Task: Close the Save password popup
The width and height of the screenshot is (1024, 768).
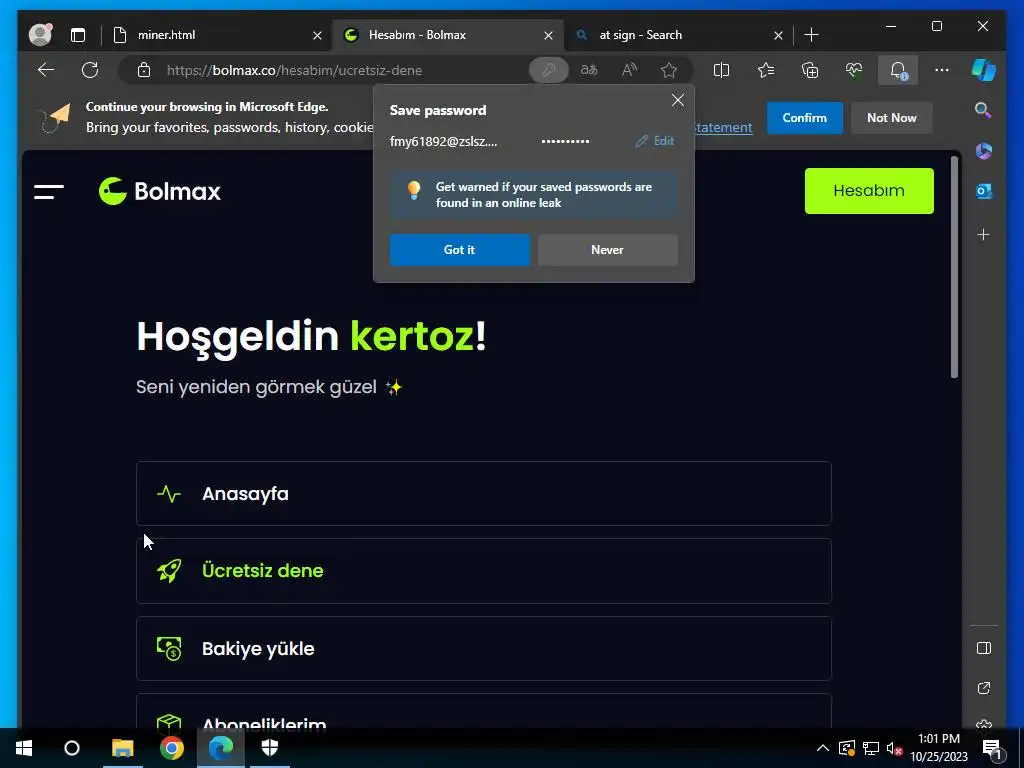Action: [x=678, y=100]
